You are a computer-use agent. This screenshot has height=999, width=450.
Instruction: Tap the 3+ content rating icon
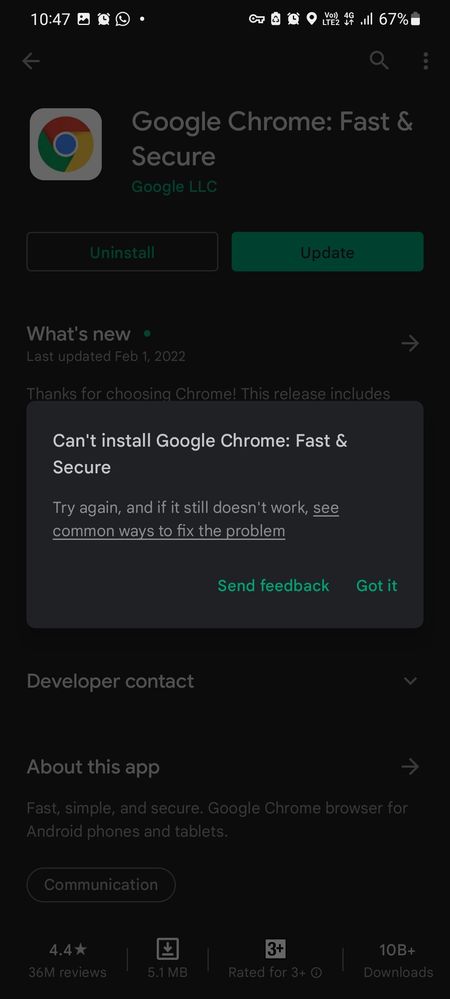275,949
